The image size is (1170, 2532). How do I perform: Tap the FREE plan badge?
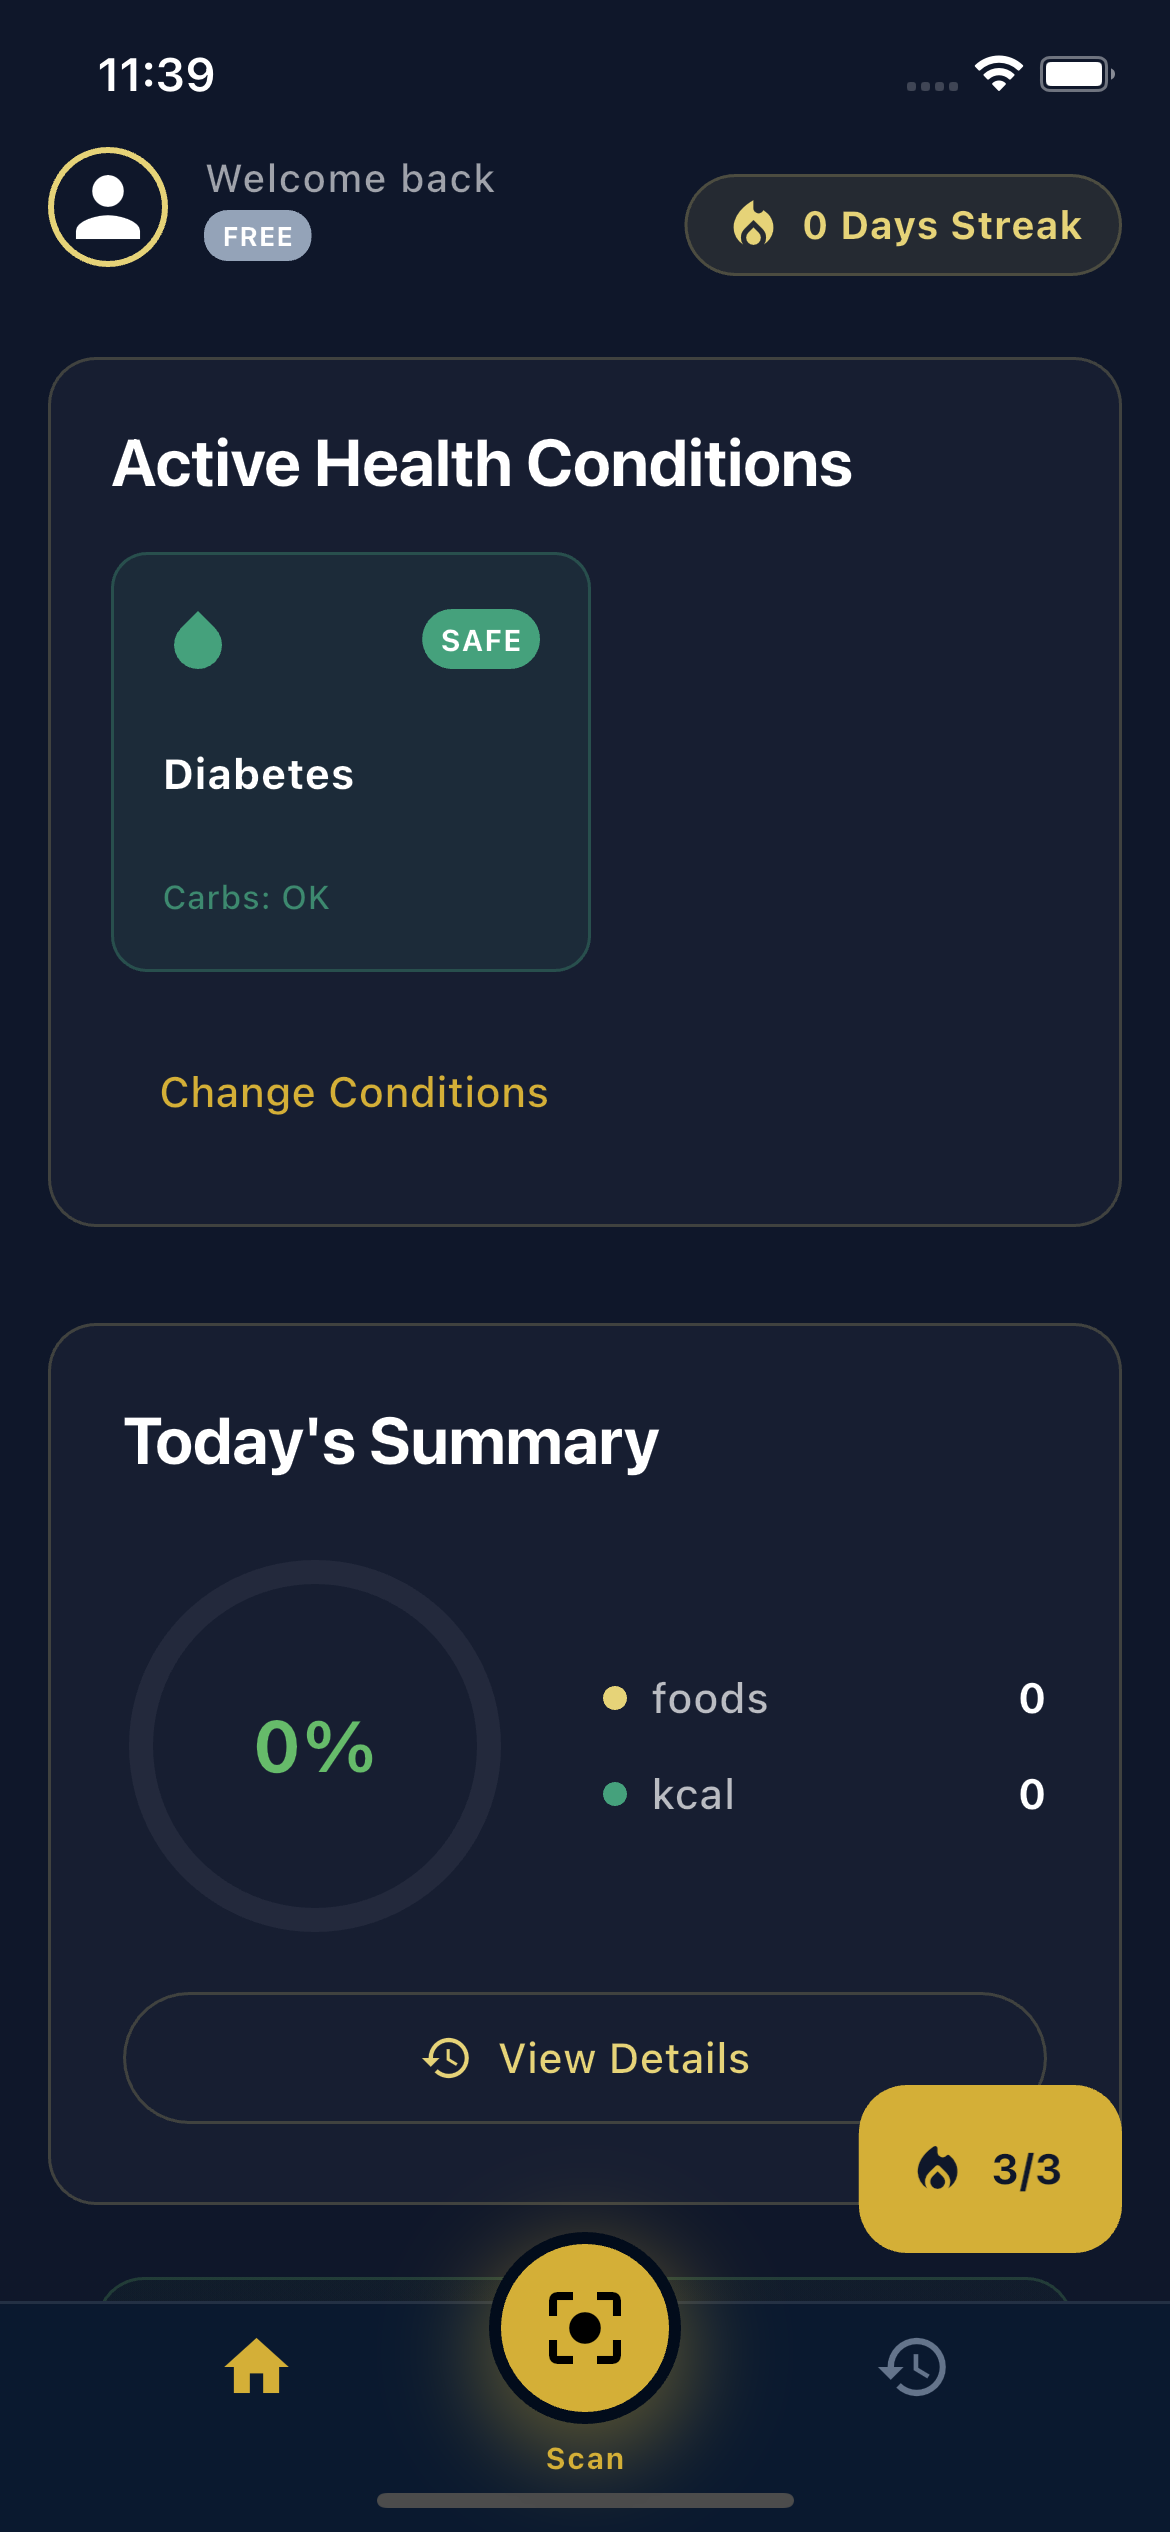click(258, 236)
